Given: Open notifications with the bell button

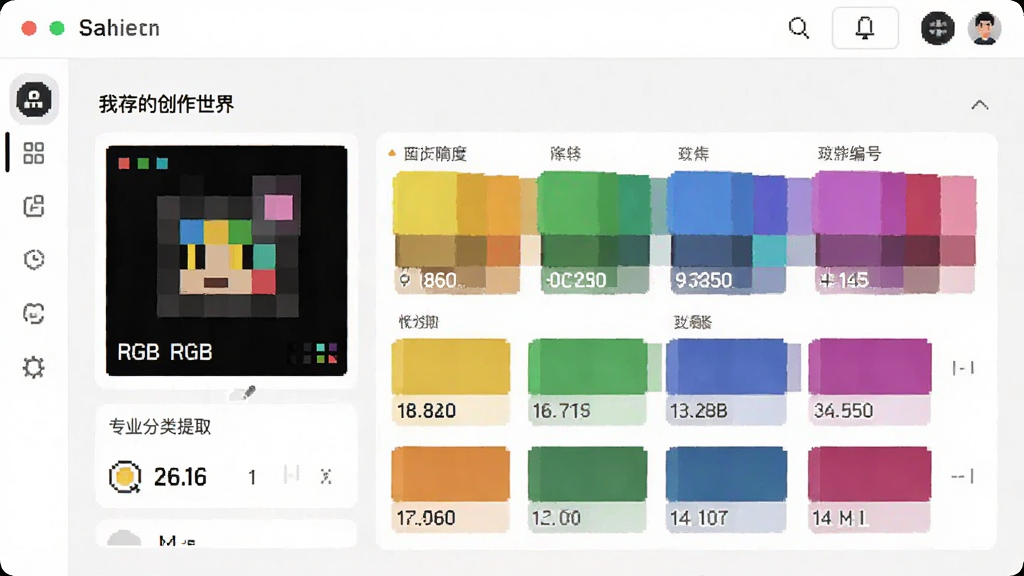Looking at the screenshot, I should [865, 28].
